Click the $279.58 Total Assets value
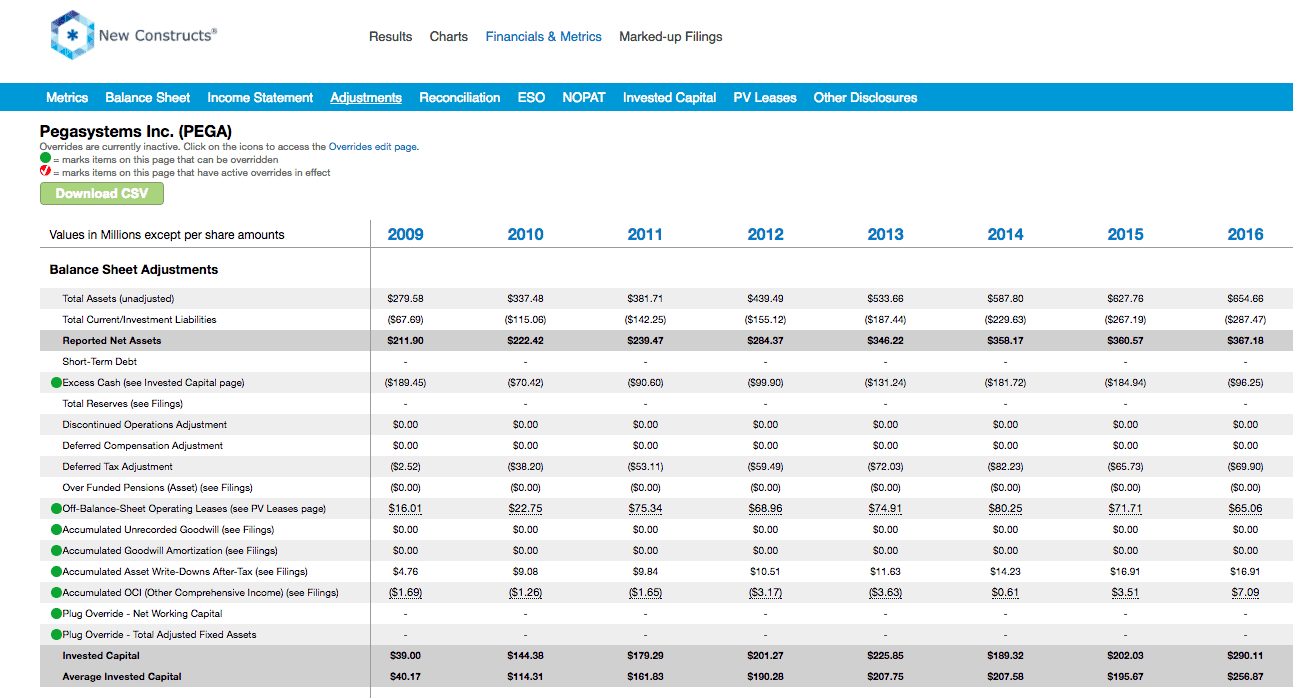Screen dimensions: 1293x698 pos(405,299)
